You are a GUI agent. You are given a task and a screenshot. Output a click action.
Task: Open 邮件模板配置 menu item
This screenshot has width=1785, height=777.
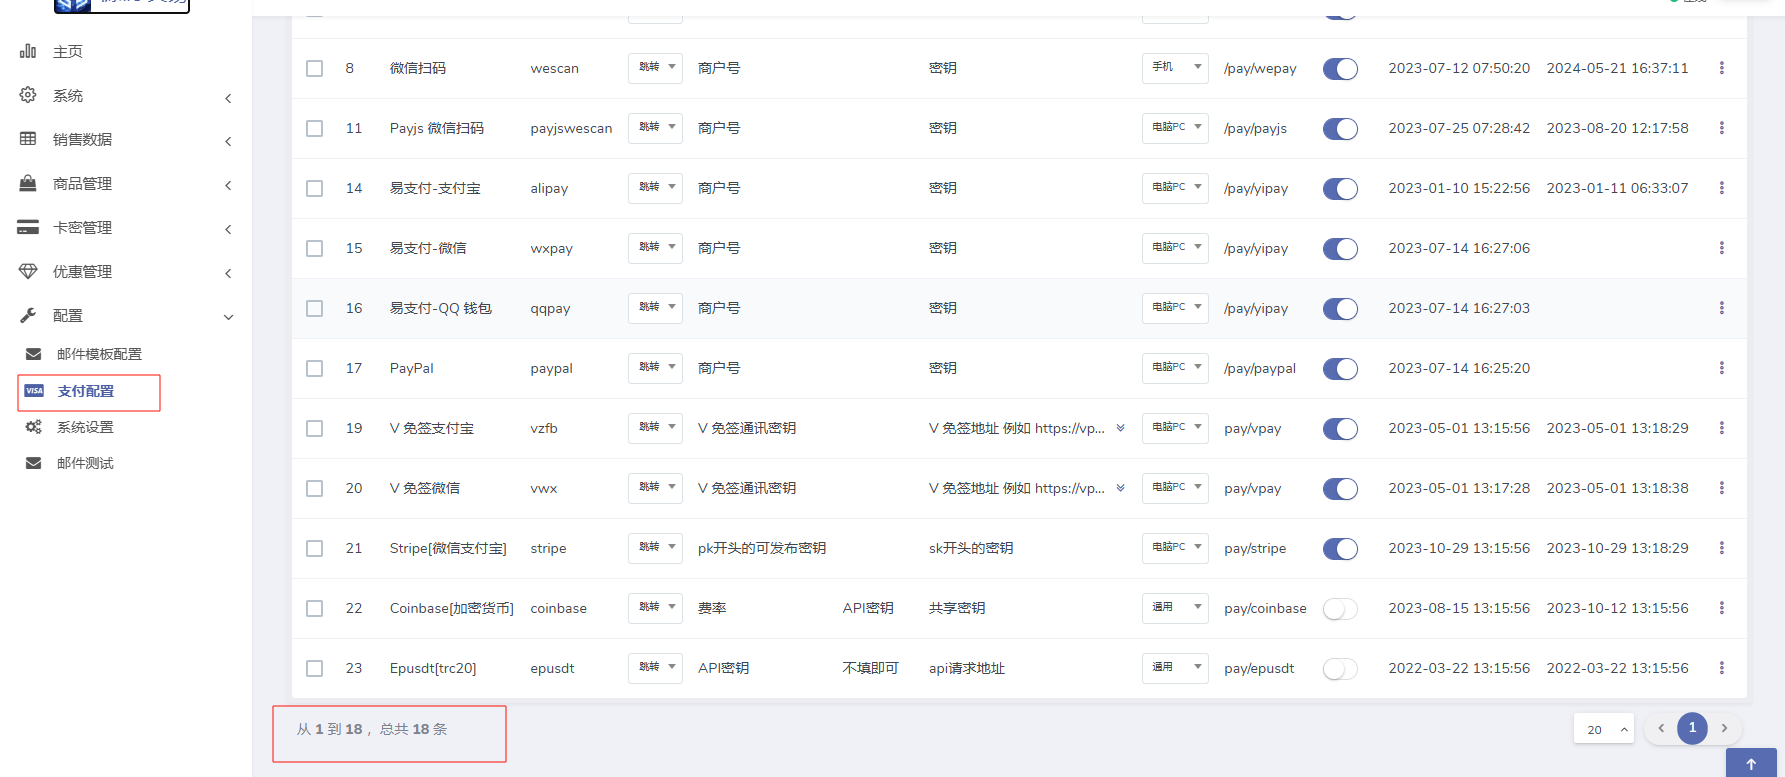pyautogui.click(x=99, y=354)
